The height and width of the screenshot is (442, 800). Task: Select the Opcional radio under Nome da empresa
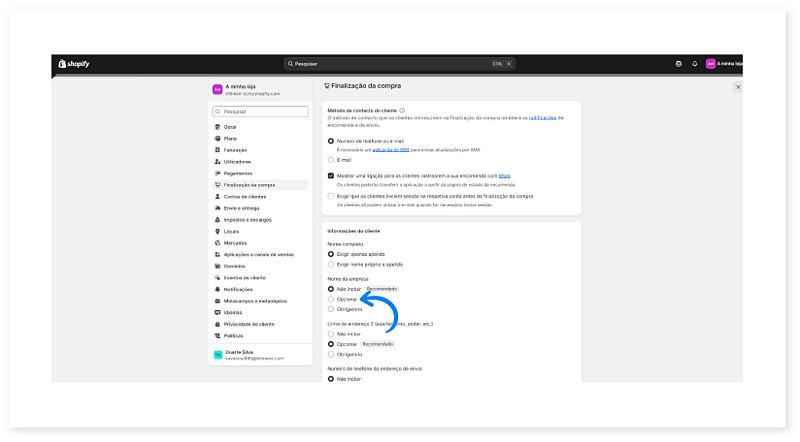tap(331, 299)
